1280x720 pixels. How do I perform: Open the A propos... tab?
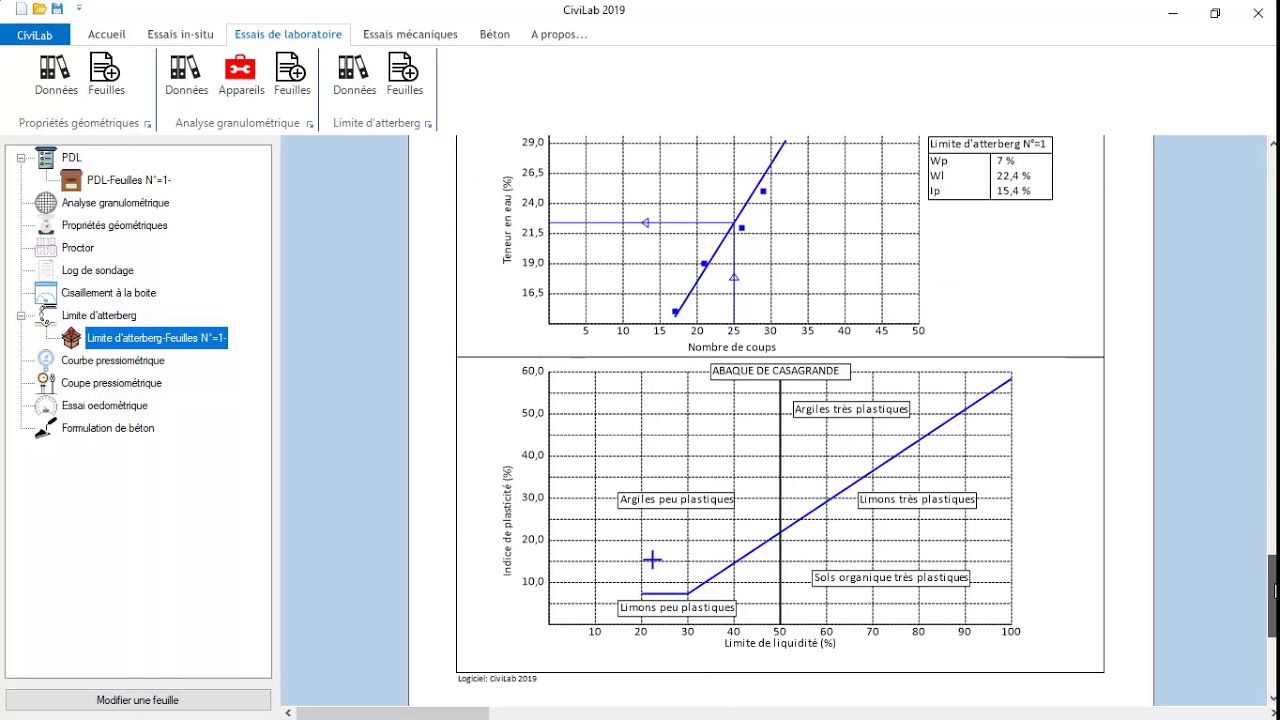559,34
